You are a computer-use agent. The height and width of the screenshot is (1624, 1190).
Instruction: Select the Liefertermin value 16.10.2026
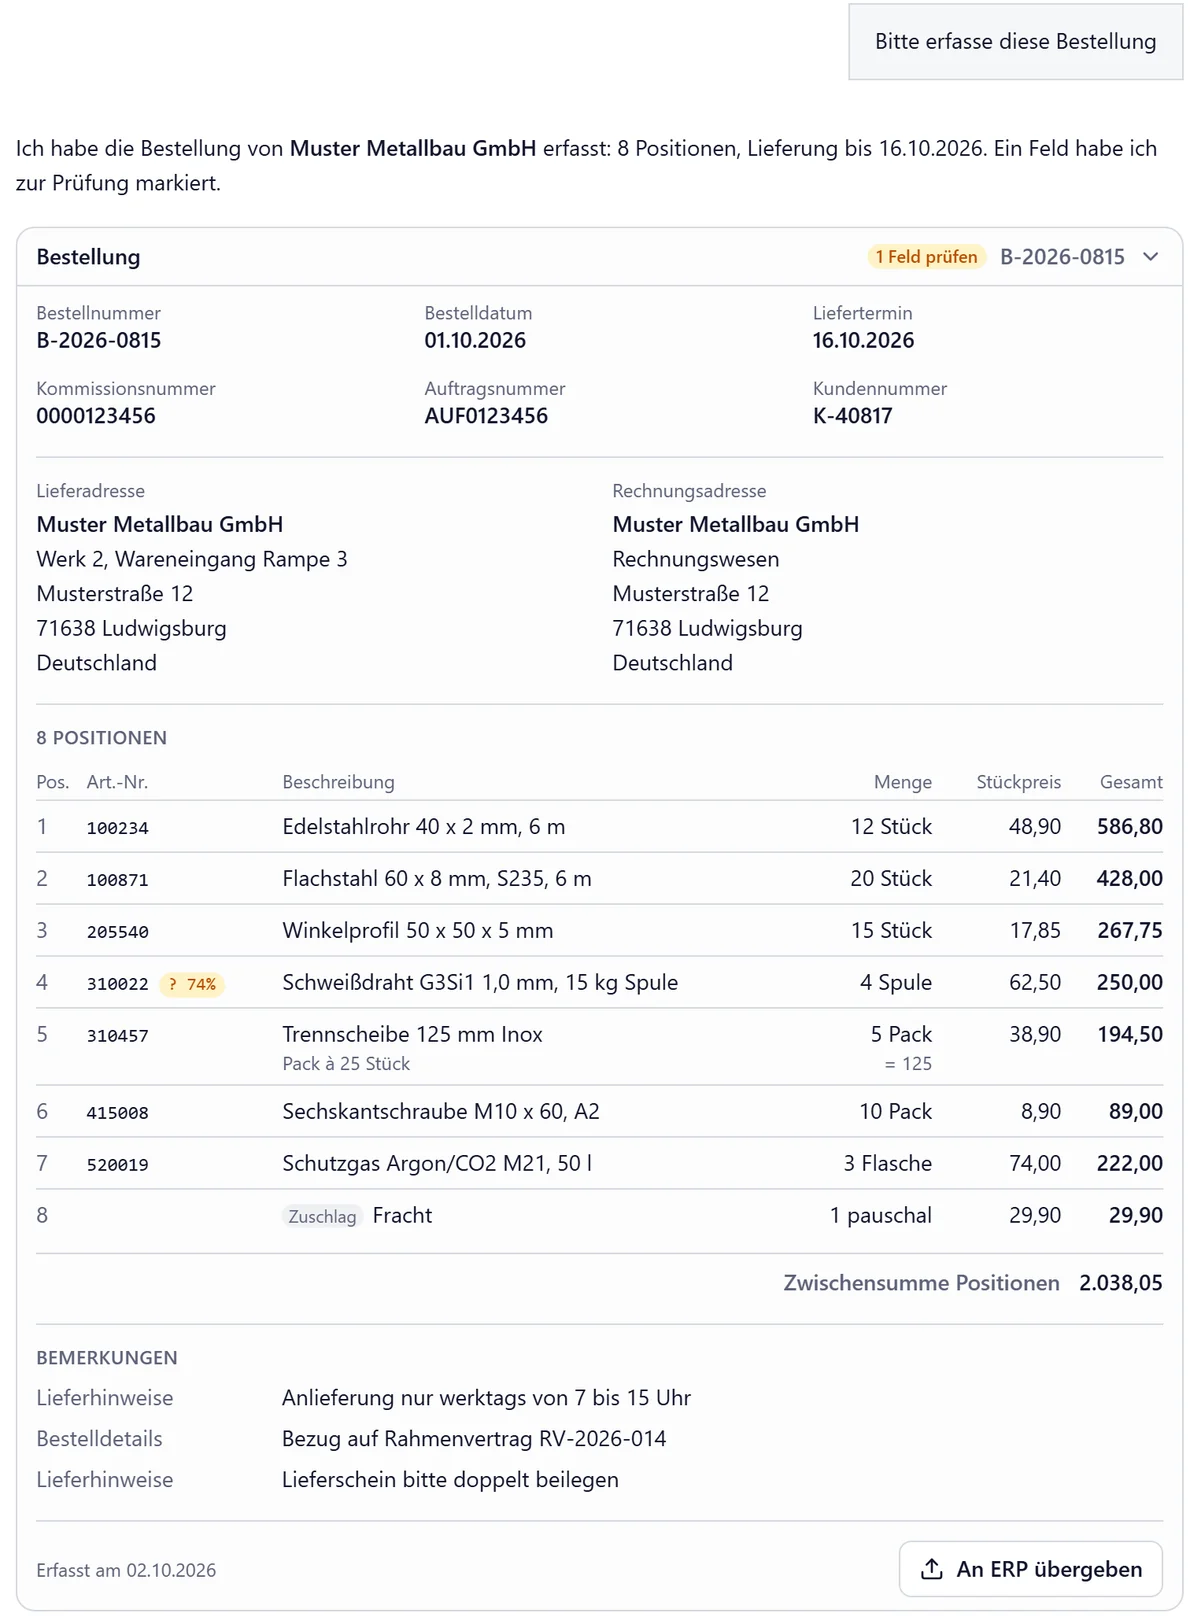[x=863, y=340]
